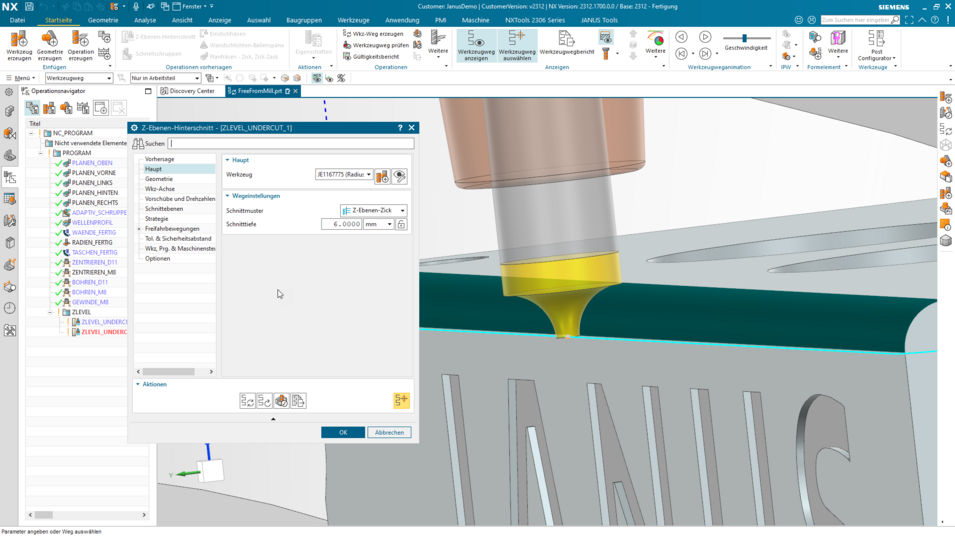Image resolution: width=955 pixels, height=537 pixels.
Task: Toggle toolpath display with eye icon in Anzeigen
Action: coord(605,38)
